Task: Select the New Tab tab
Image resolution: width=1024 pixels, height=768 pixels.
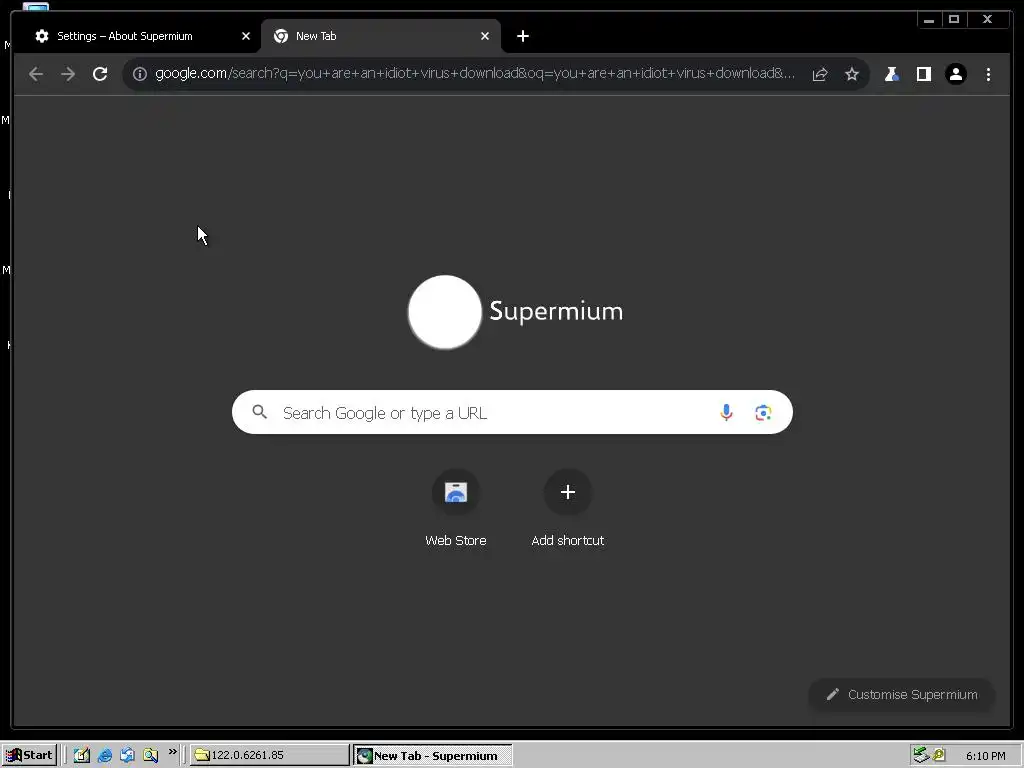Action: [x=381, y=36]
